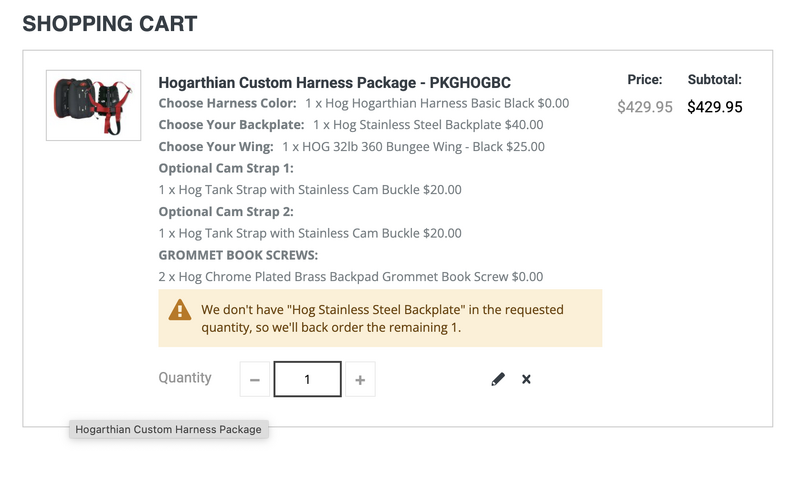The height and width of the screenshot is (479, 800).
Task: Click the "Optional Cam Strap 1:" label
Action: (x=226, y=168)
